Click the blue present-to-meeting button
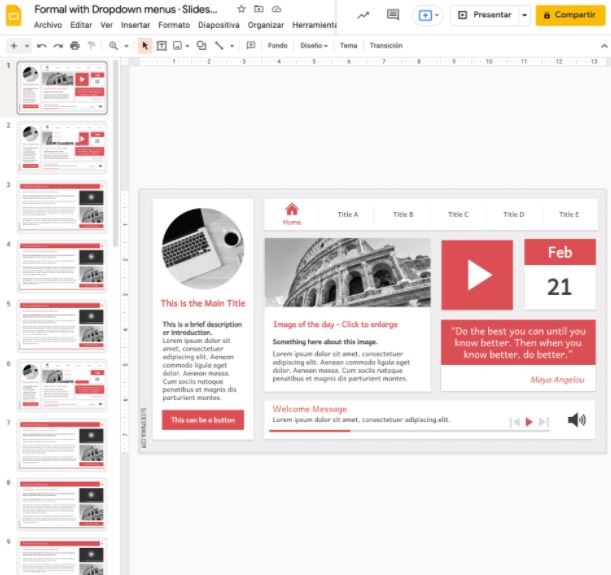 tap(428, 15)
